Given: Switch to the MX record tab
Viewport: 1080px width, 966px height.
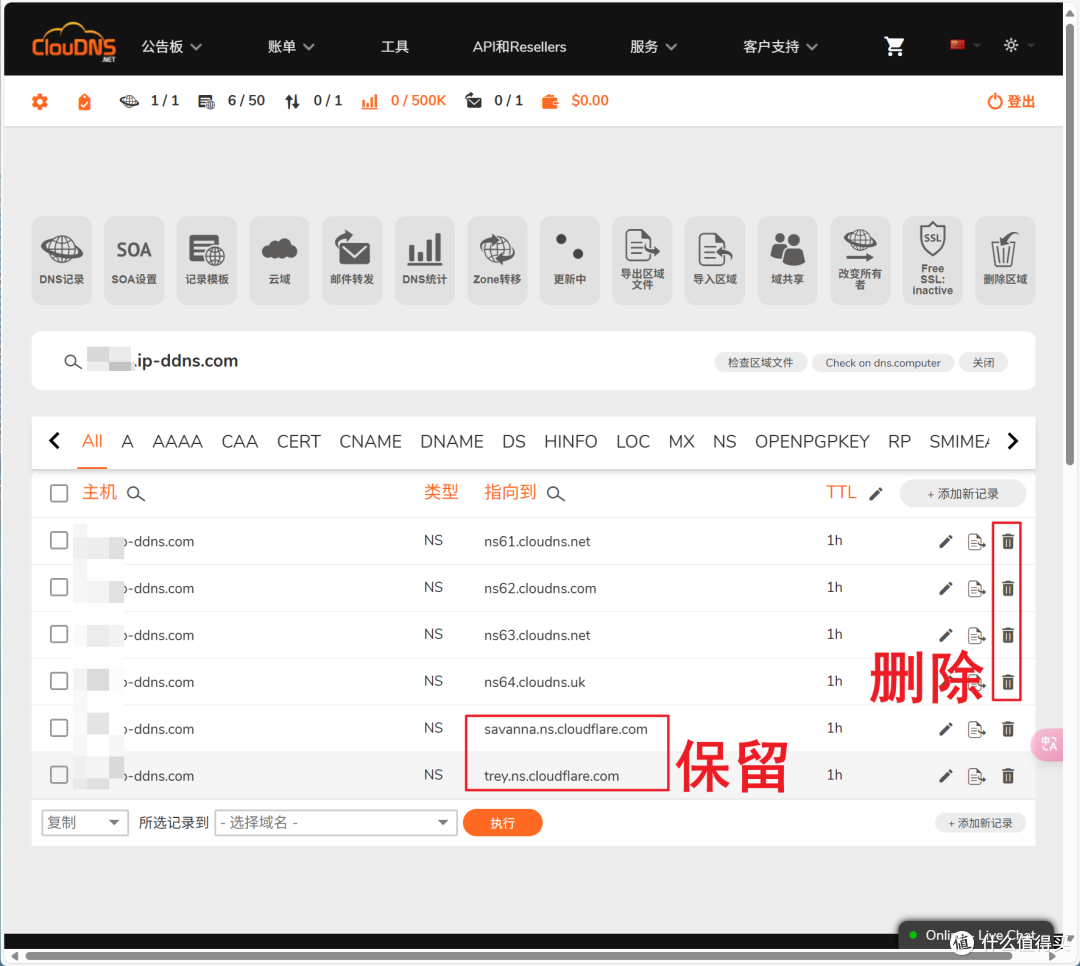Looking at the screenshot, I should pyautogui.click(x=681, y=442).
